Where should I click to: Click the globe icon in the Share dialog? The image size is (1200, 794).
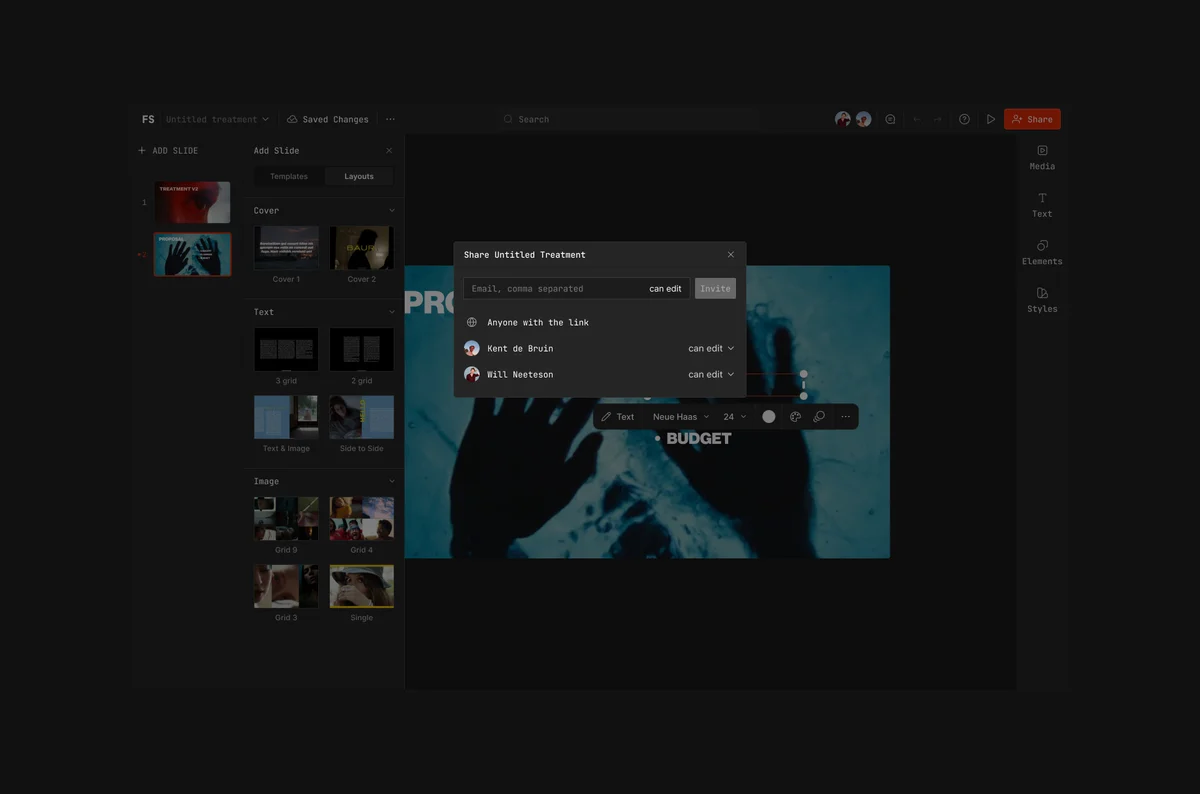[472, 323]
